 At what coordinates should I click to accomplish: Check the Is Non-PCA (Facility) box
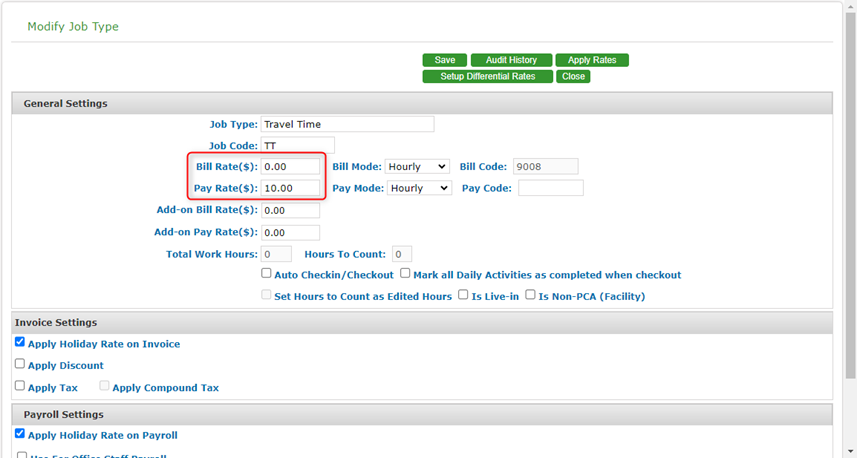(531, 295)
